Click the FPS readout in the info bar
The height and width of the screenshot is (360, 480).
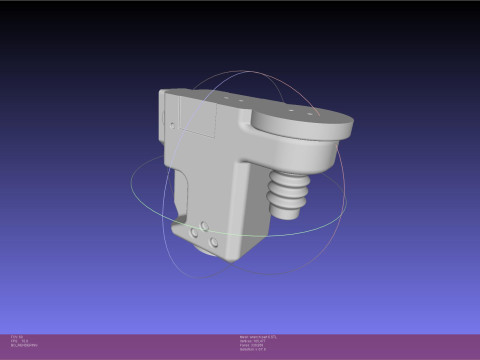(19, 341)
